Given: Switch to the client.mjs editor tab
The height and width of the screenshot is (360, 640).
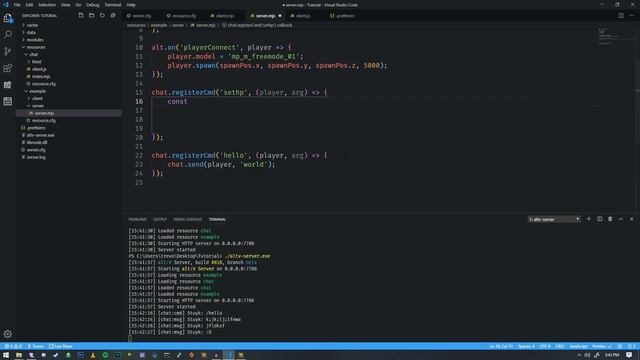Looking at the screenshot, I should pos(225,16).
